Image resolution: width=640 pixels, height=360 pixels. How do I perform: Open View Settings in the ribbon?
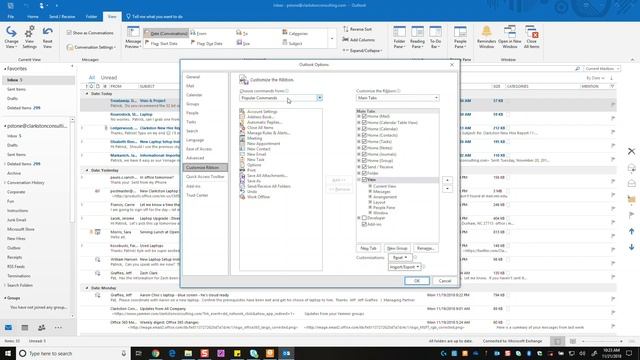29,37
